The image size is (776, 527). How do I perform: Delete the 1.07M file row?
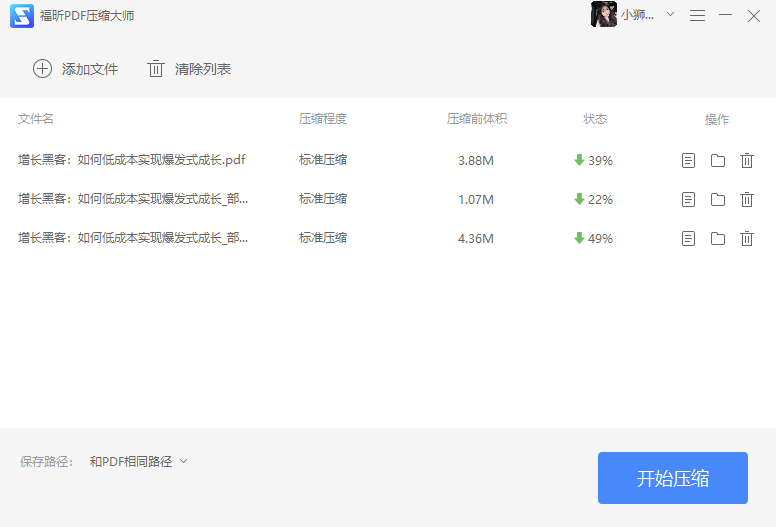pyautogui.click(x=747, y=199)
